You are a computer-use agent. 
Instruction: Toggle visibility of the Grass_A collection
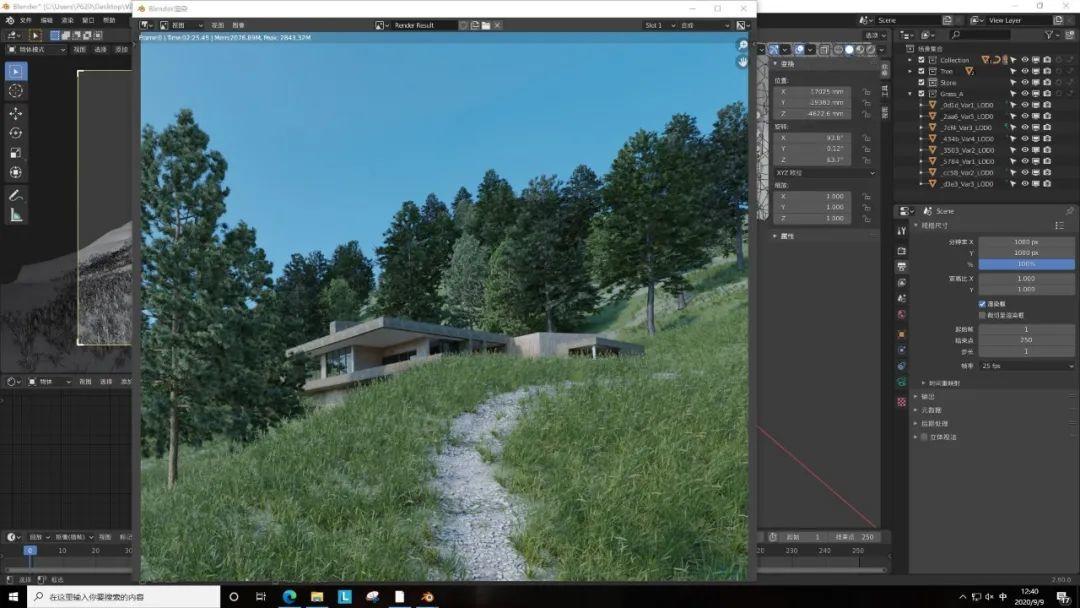tap(1025, 94)
